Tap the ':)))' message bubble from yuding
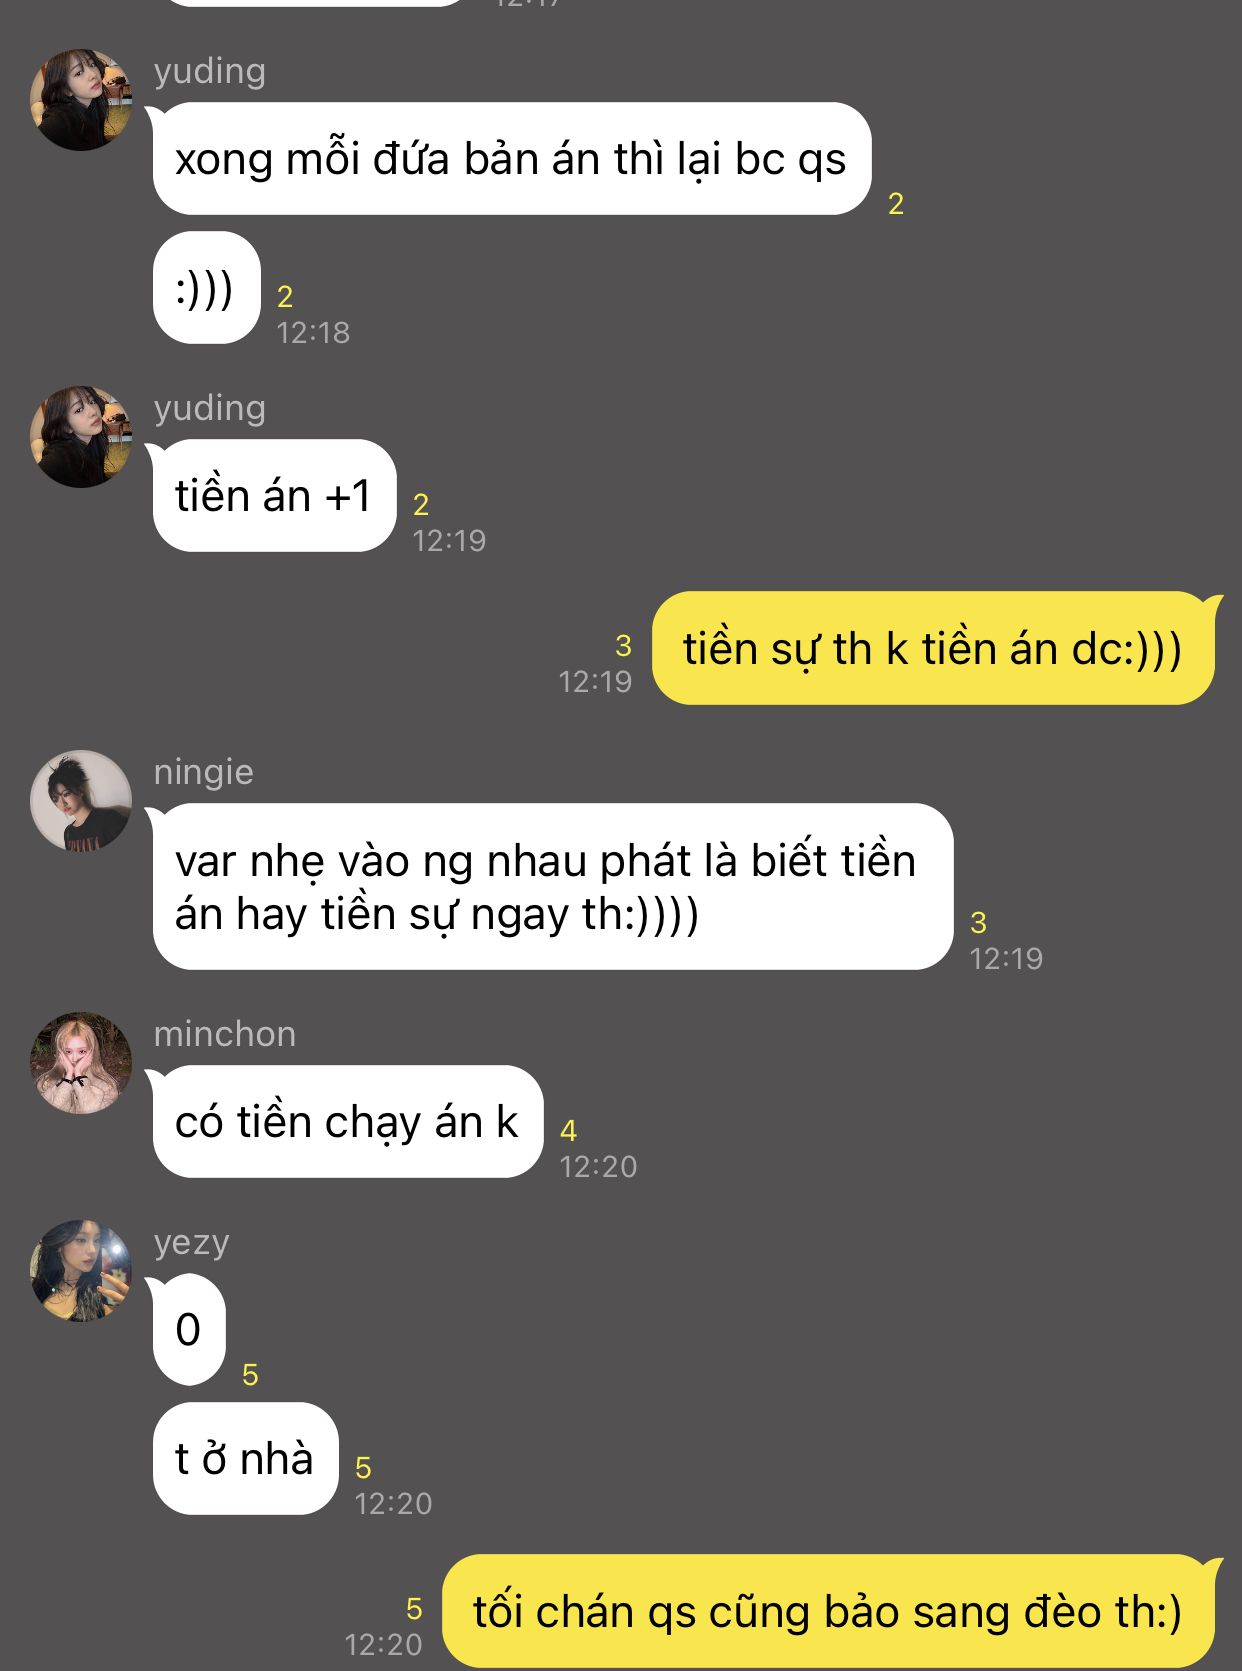Image resolution: width=1242 pixels, height=1671 pixels. point(206,288)
